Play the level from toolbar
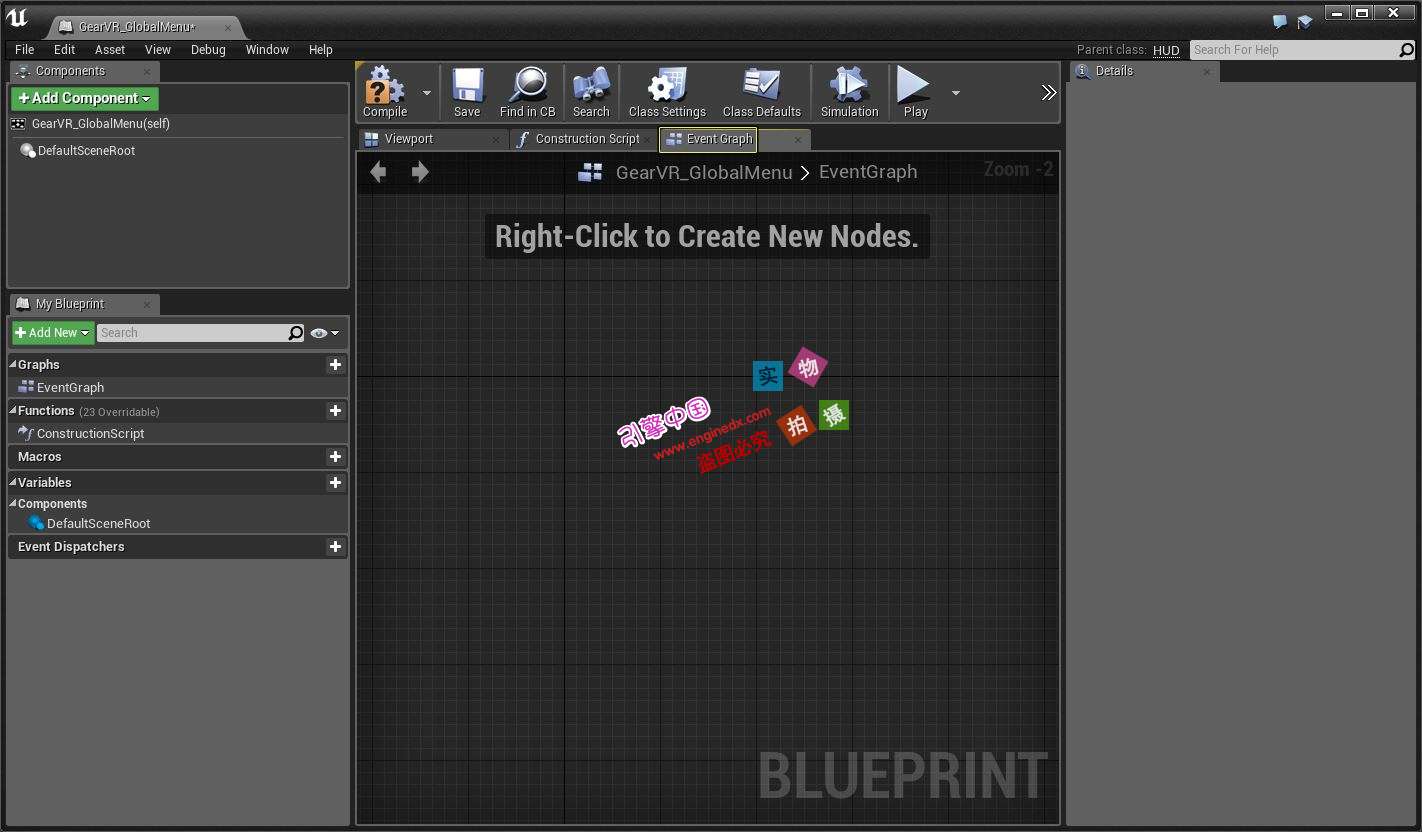1422x832 pixels. click(x=915, y=93)
